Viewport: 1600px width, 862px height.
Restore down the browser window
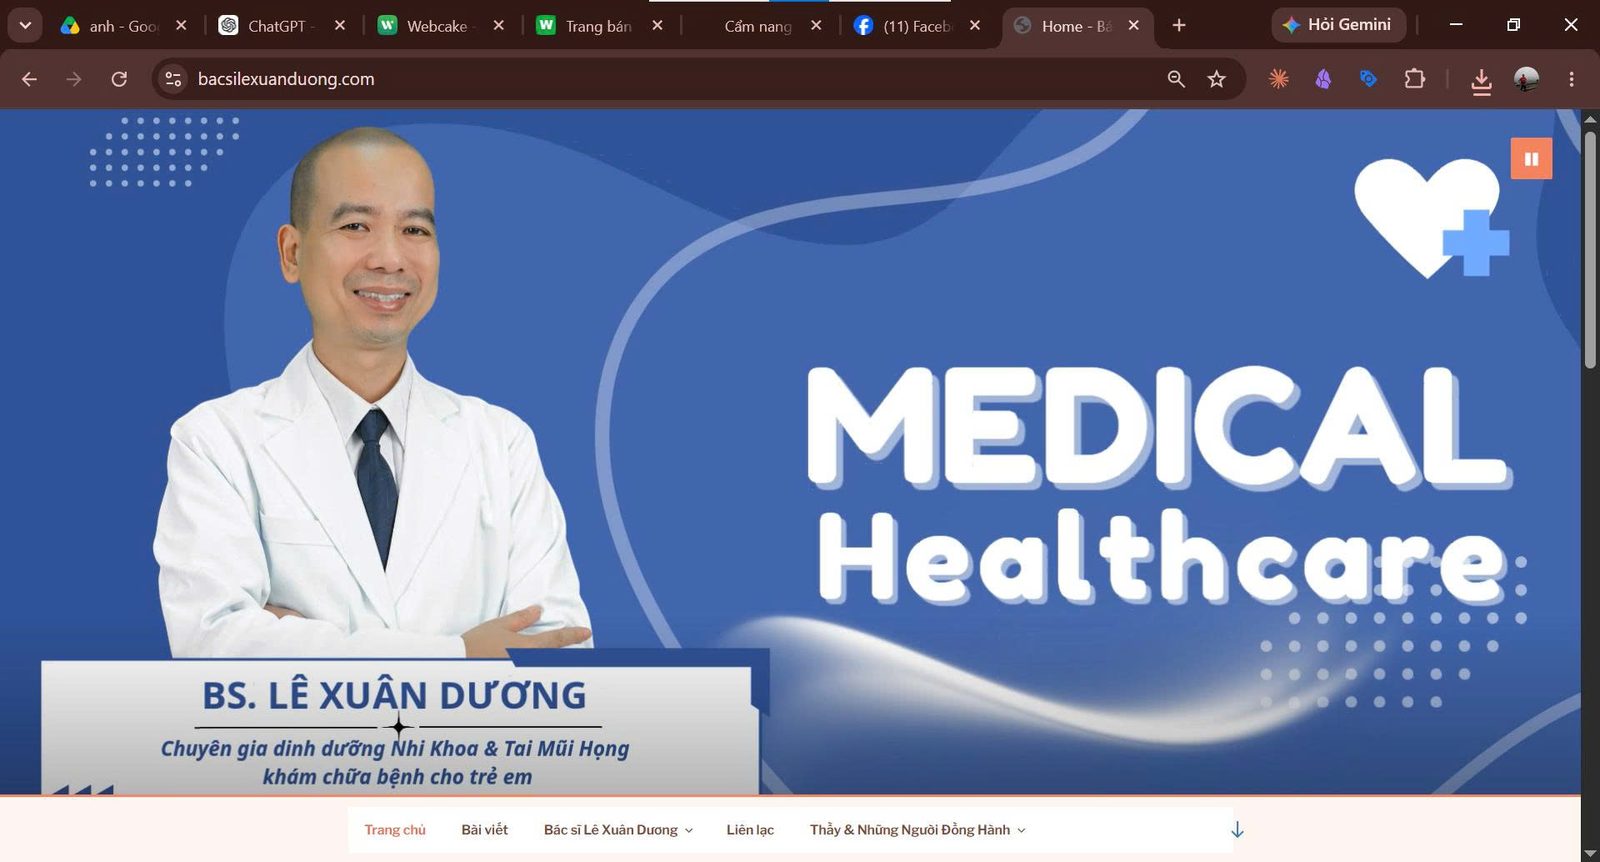[x=1513, y=25]
